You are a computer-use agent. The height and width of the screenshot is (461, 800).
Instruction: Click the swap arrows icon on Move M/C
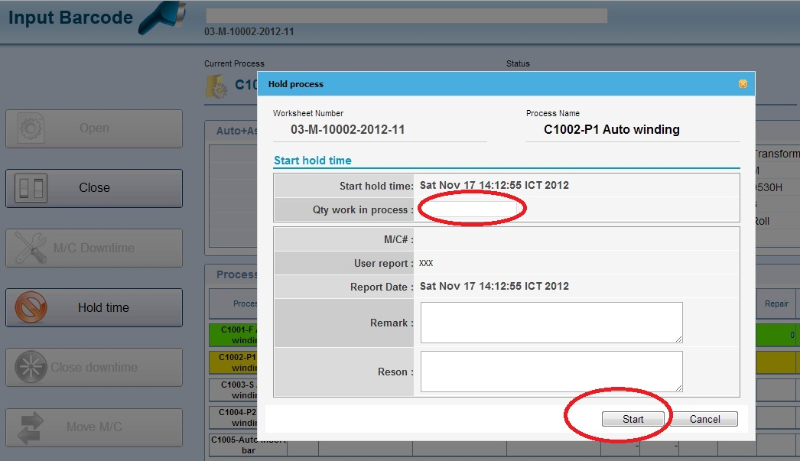coord(31,427)
